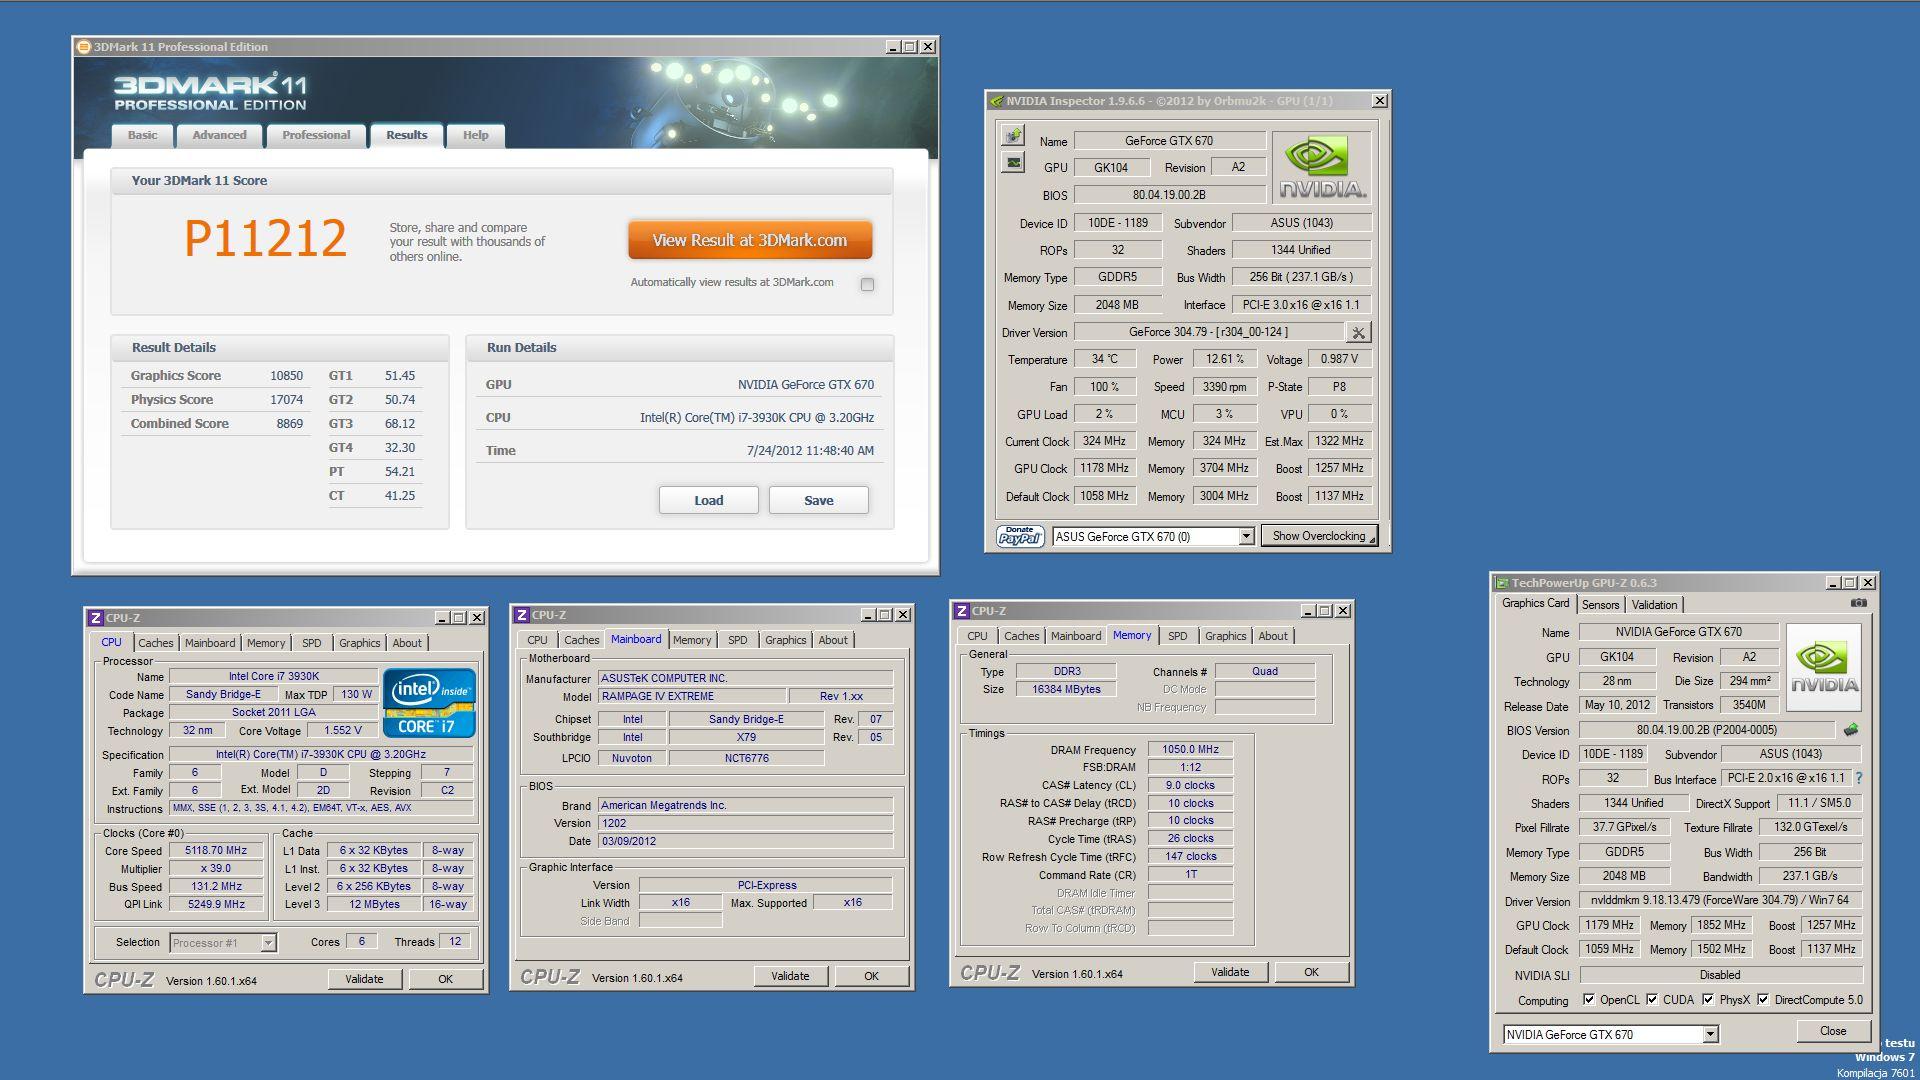Take GPU-Z screenshot with camera icon

(1858, 603)
